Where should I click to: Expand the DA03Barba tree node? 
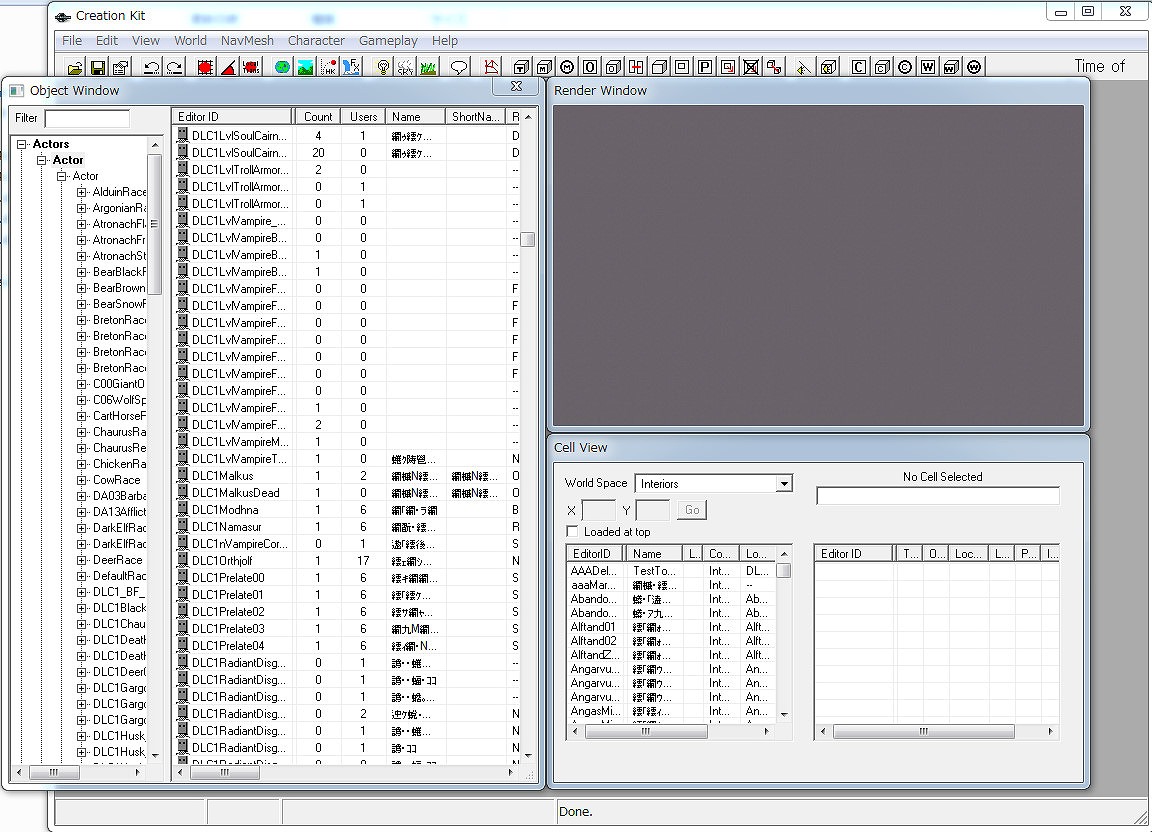82,496
